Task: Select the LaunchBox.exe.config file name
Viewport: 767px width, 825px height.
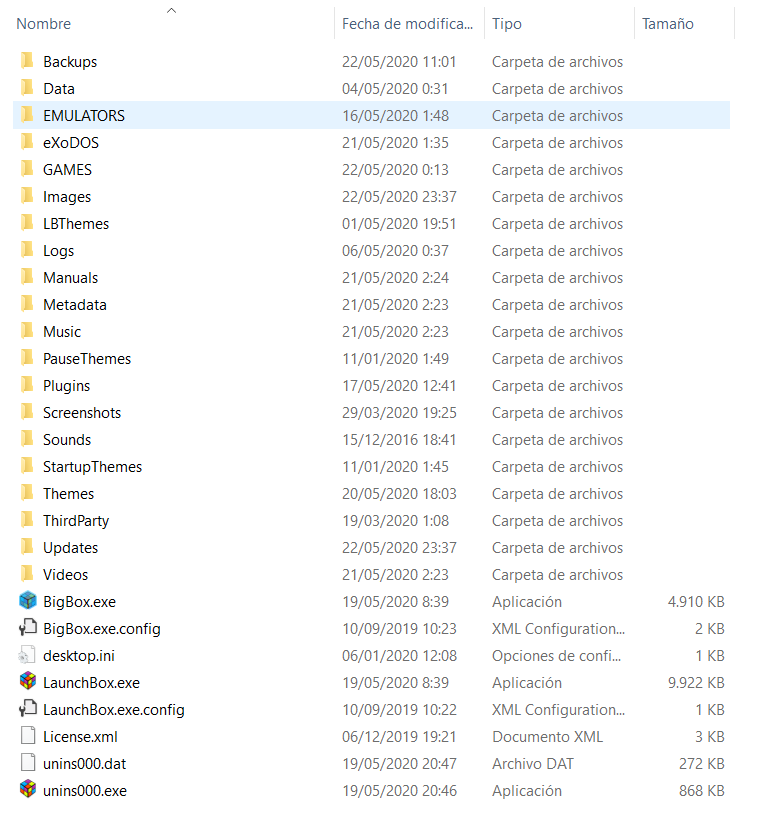Action: [x=114, y=710]
